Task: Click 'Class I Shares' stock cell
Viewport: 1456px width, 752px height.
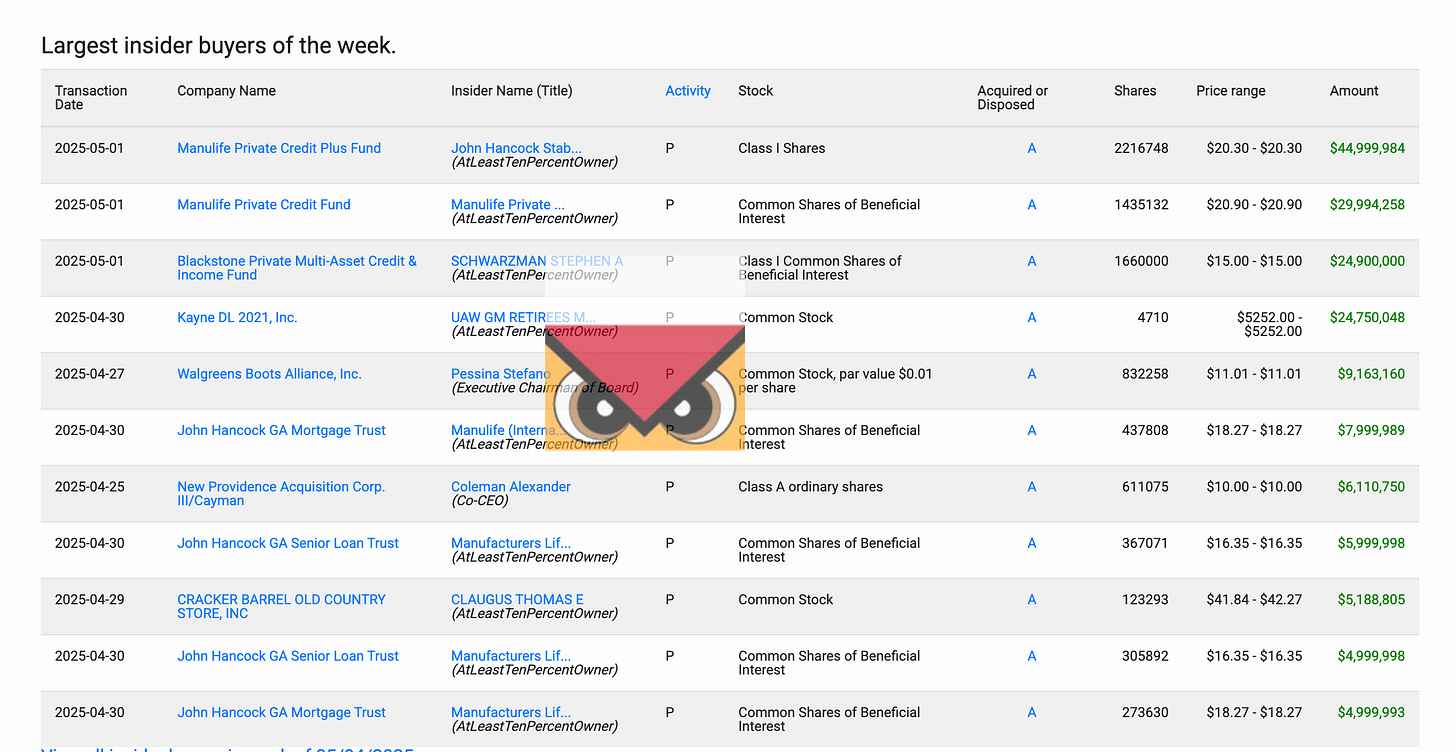Action: click(782, 148)
